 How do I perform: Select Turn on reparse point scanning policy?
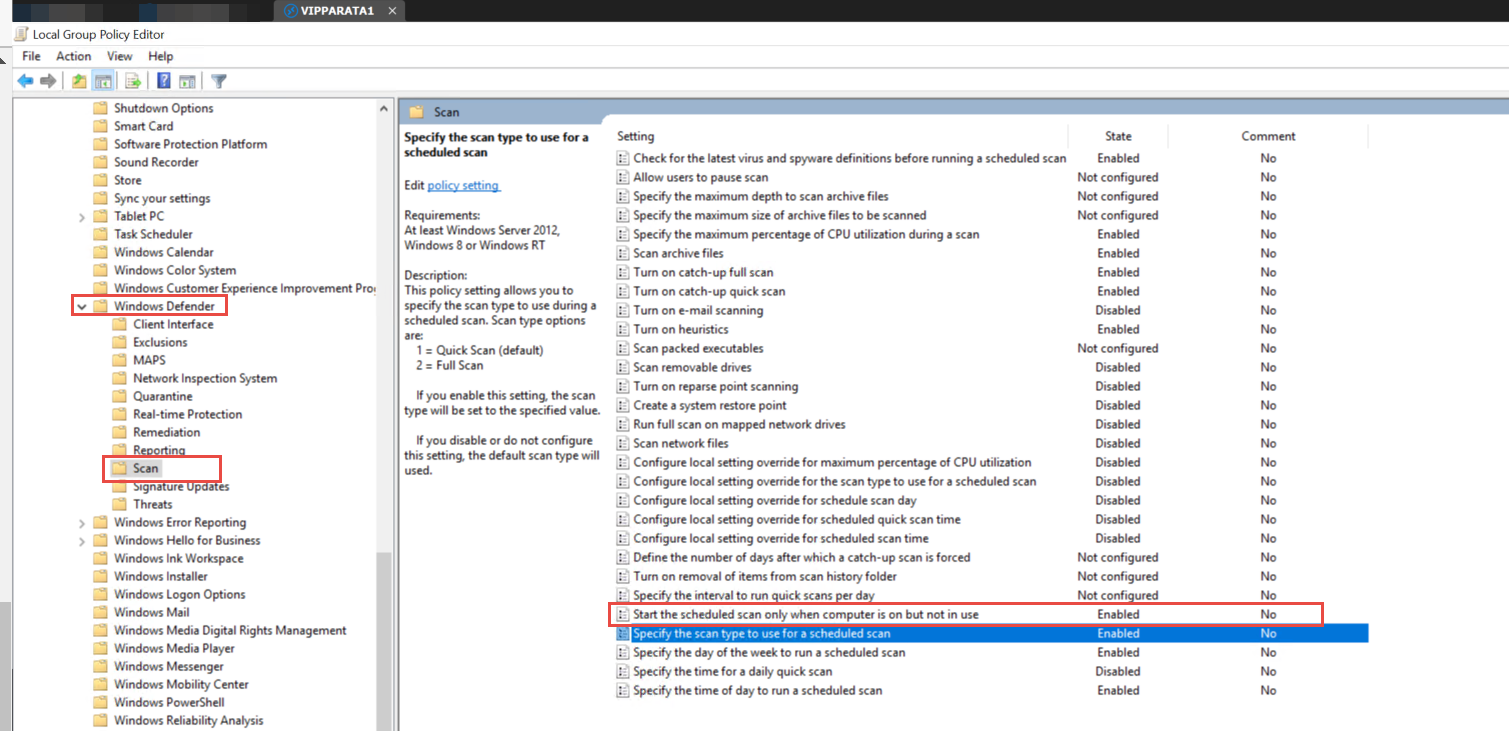click(x=715, y=386)
